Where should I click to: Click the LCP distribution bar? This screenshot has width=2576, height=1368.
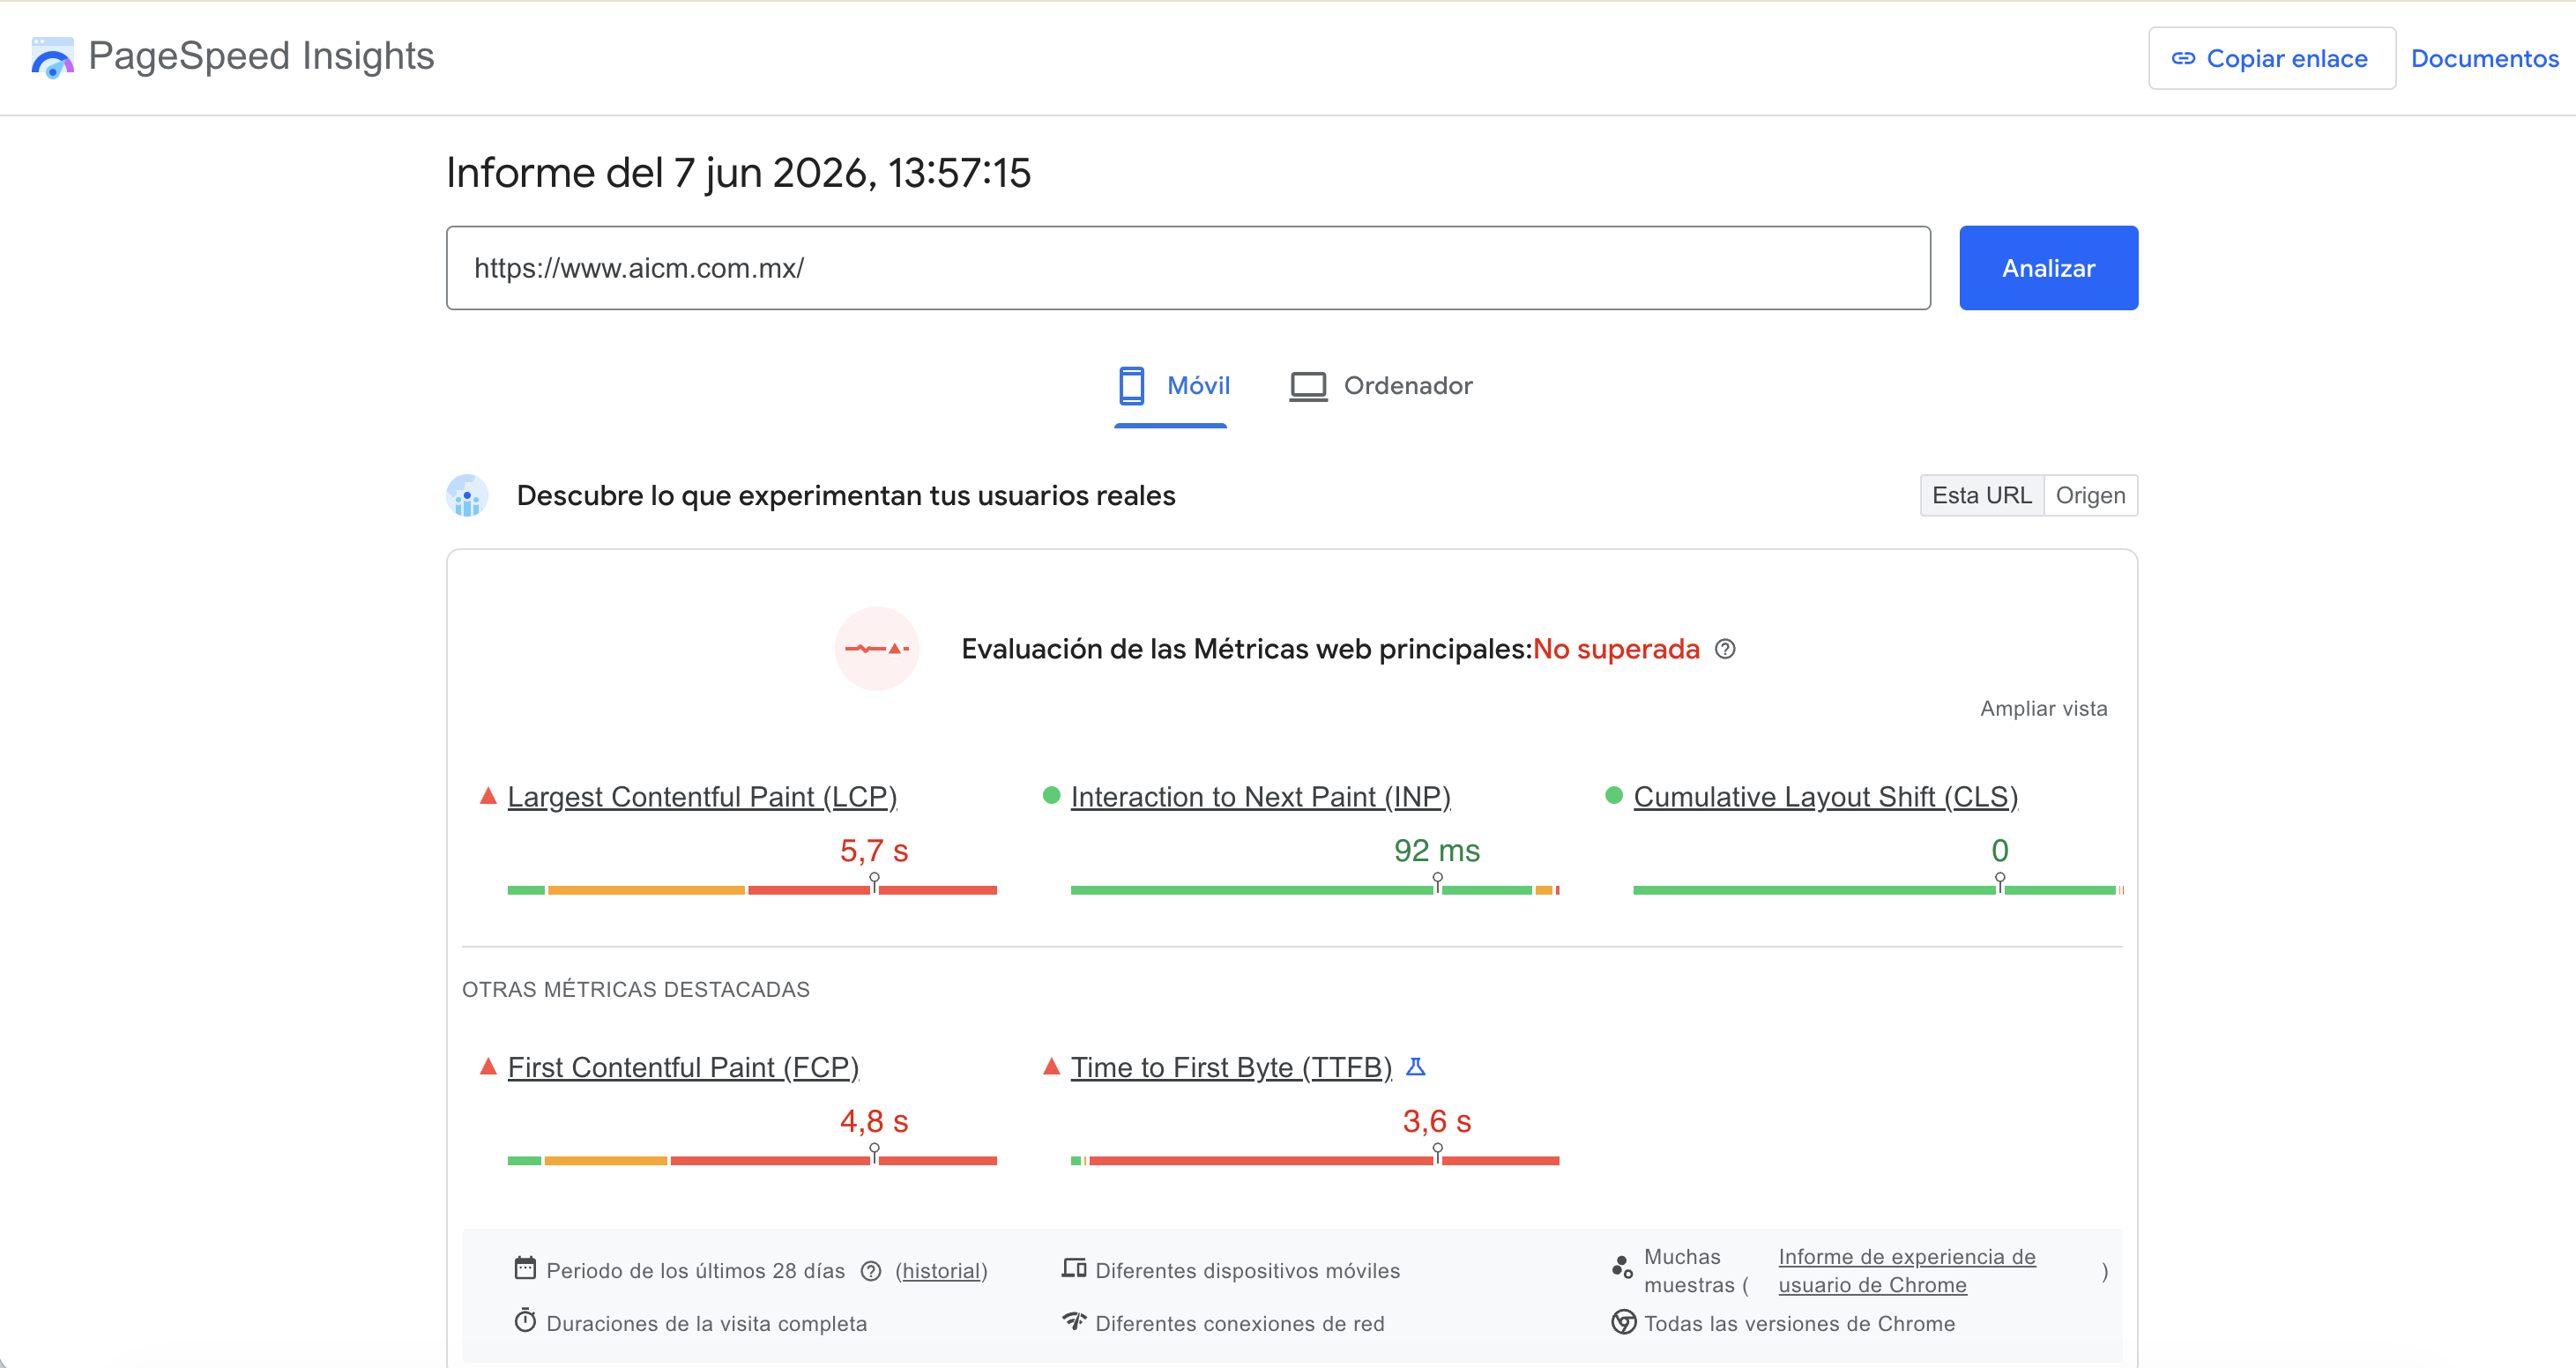point(752,889)
